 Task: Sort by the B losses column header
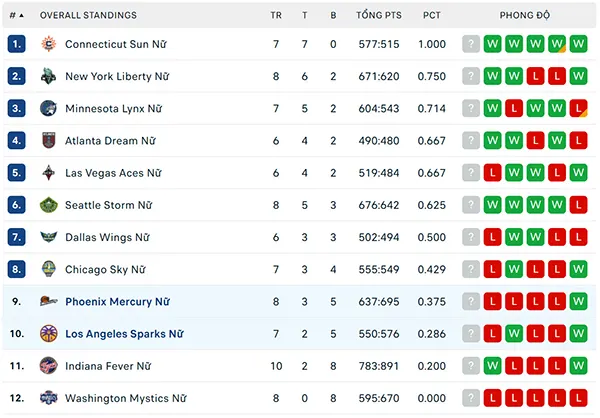[x=333, y=15]
